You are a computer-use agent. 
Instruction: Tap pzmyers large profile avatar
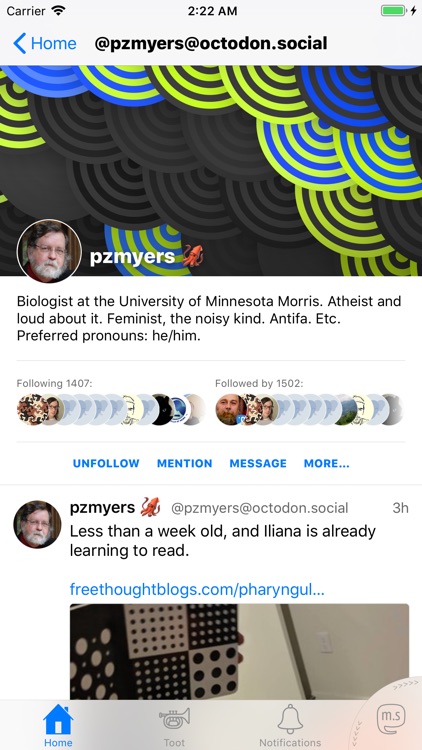pyautogui.click(x=49, y=252)
